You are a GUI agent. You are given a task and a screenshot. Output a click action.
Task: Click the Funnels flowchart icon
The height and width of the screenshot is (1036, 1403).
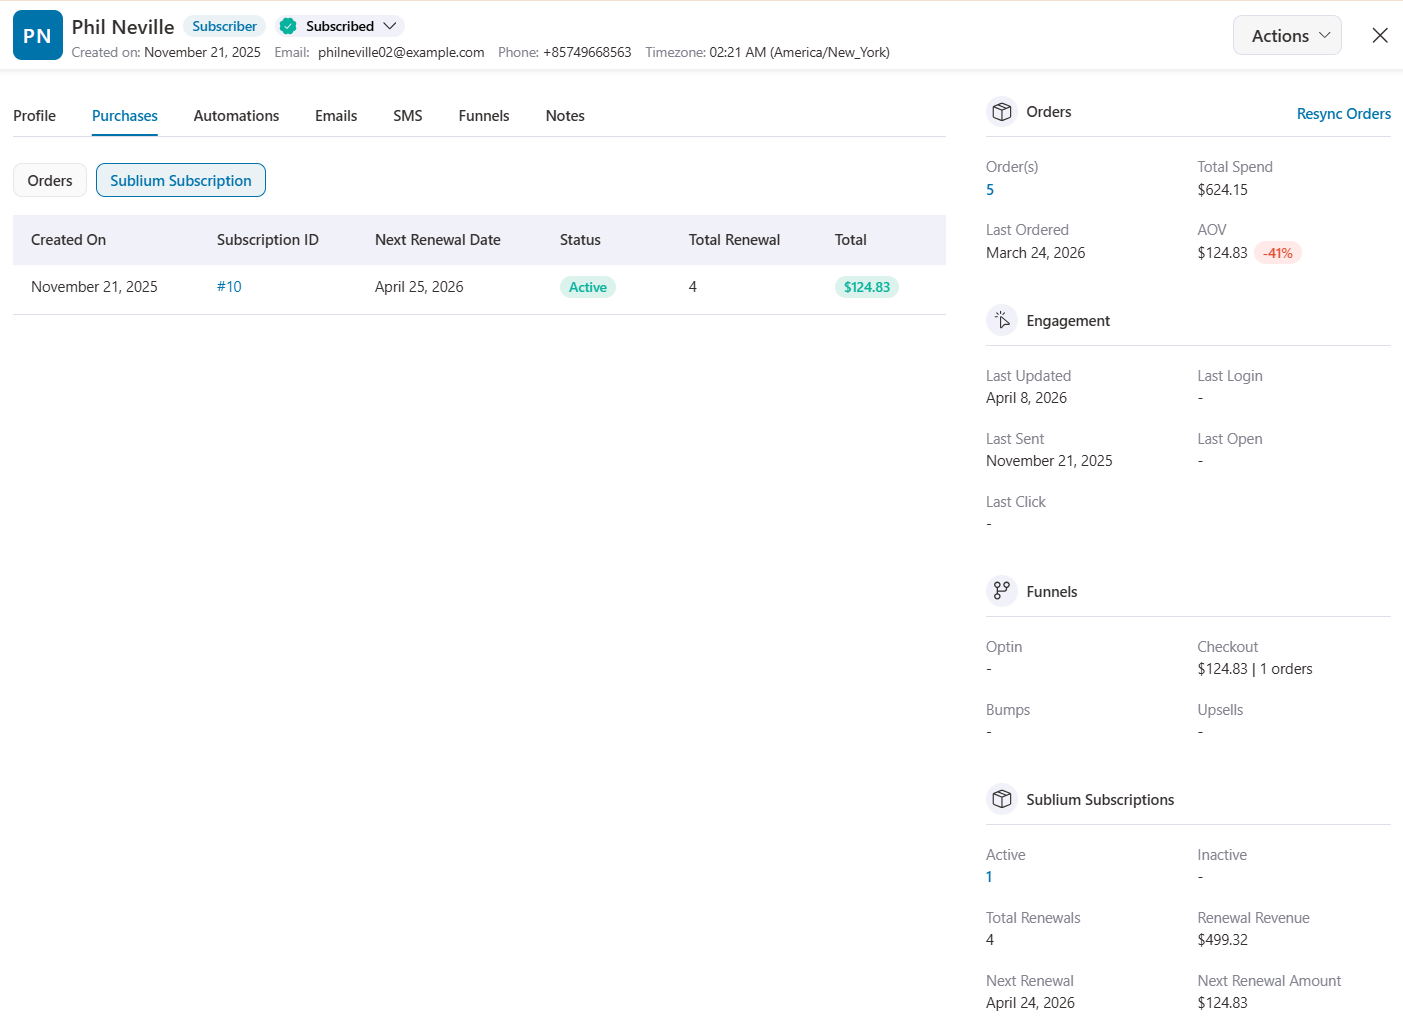[1001, 590]
